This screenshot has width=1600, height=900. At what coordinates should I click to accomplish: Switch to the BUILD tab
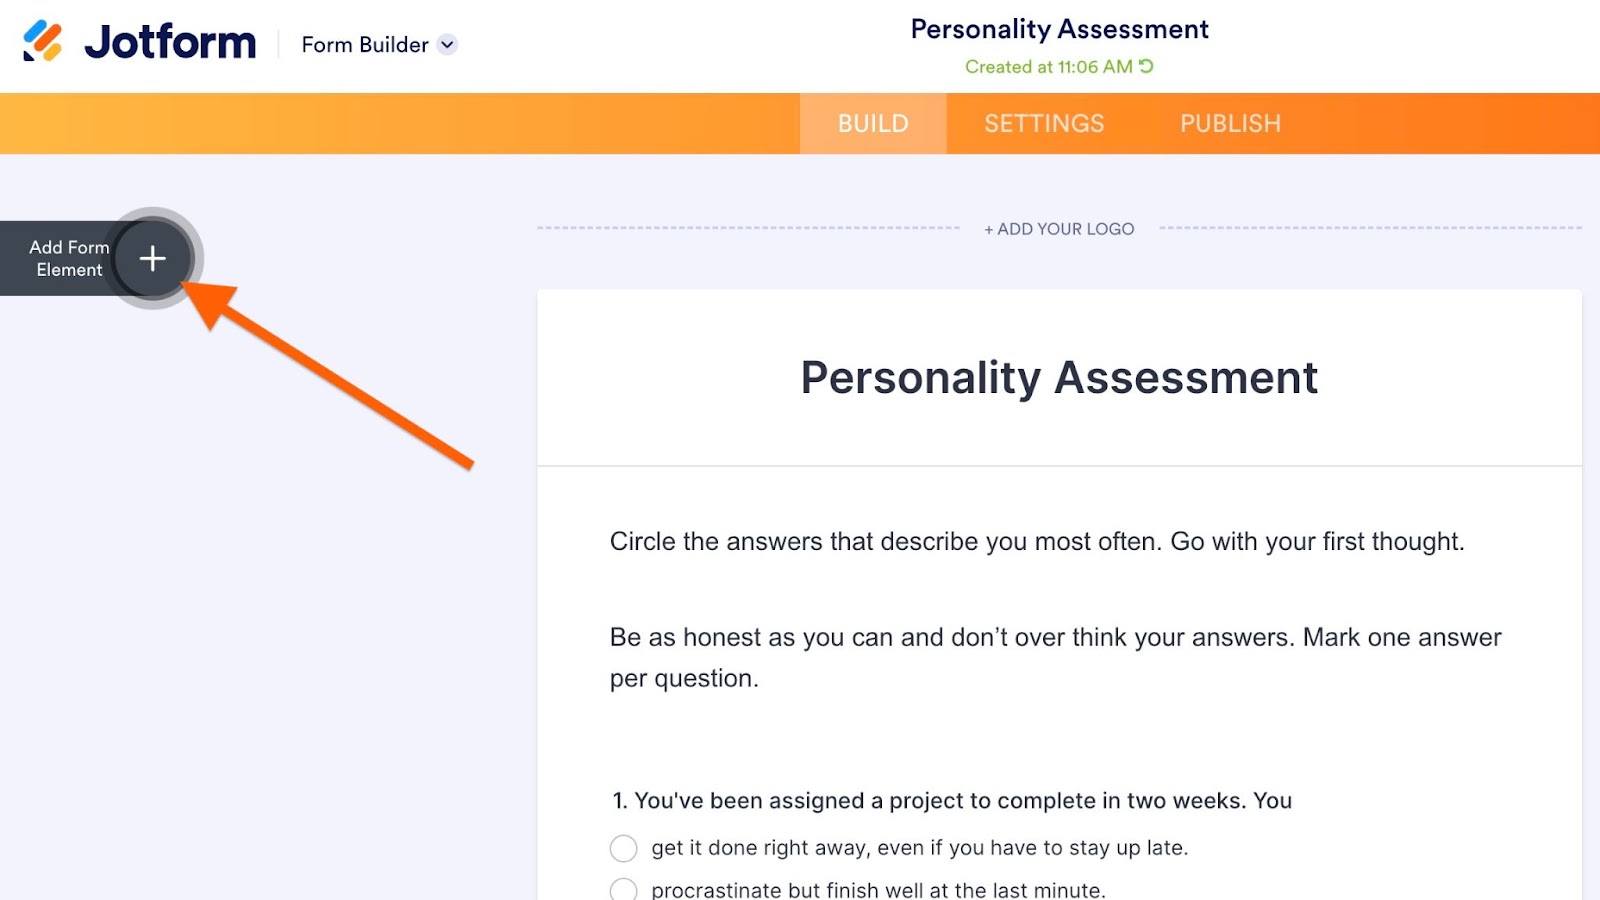click(873, 123)
